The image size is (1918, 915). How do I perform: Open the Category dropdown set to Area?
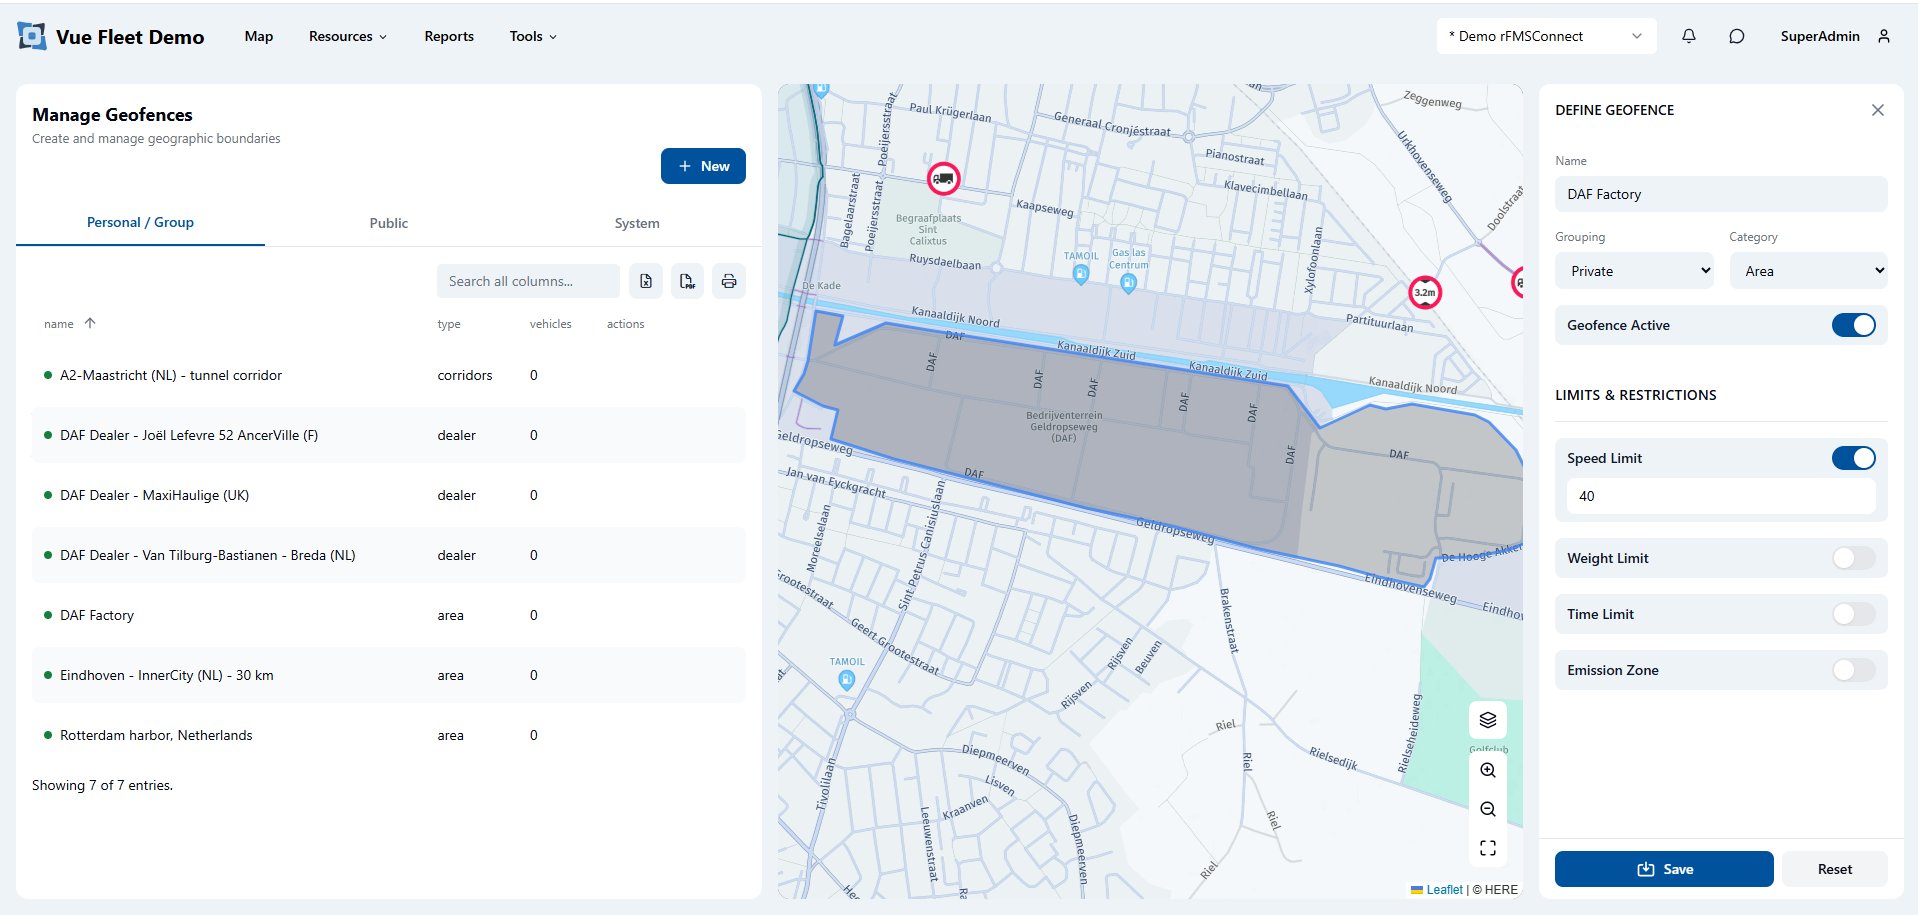point(1808,271)
